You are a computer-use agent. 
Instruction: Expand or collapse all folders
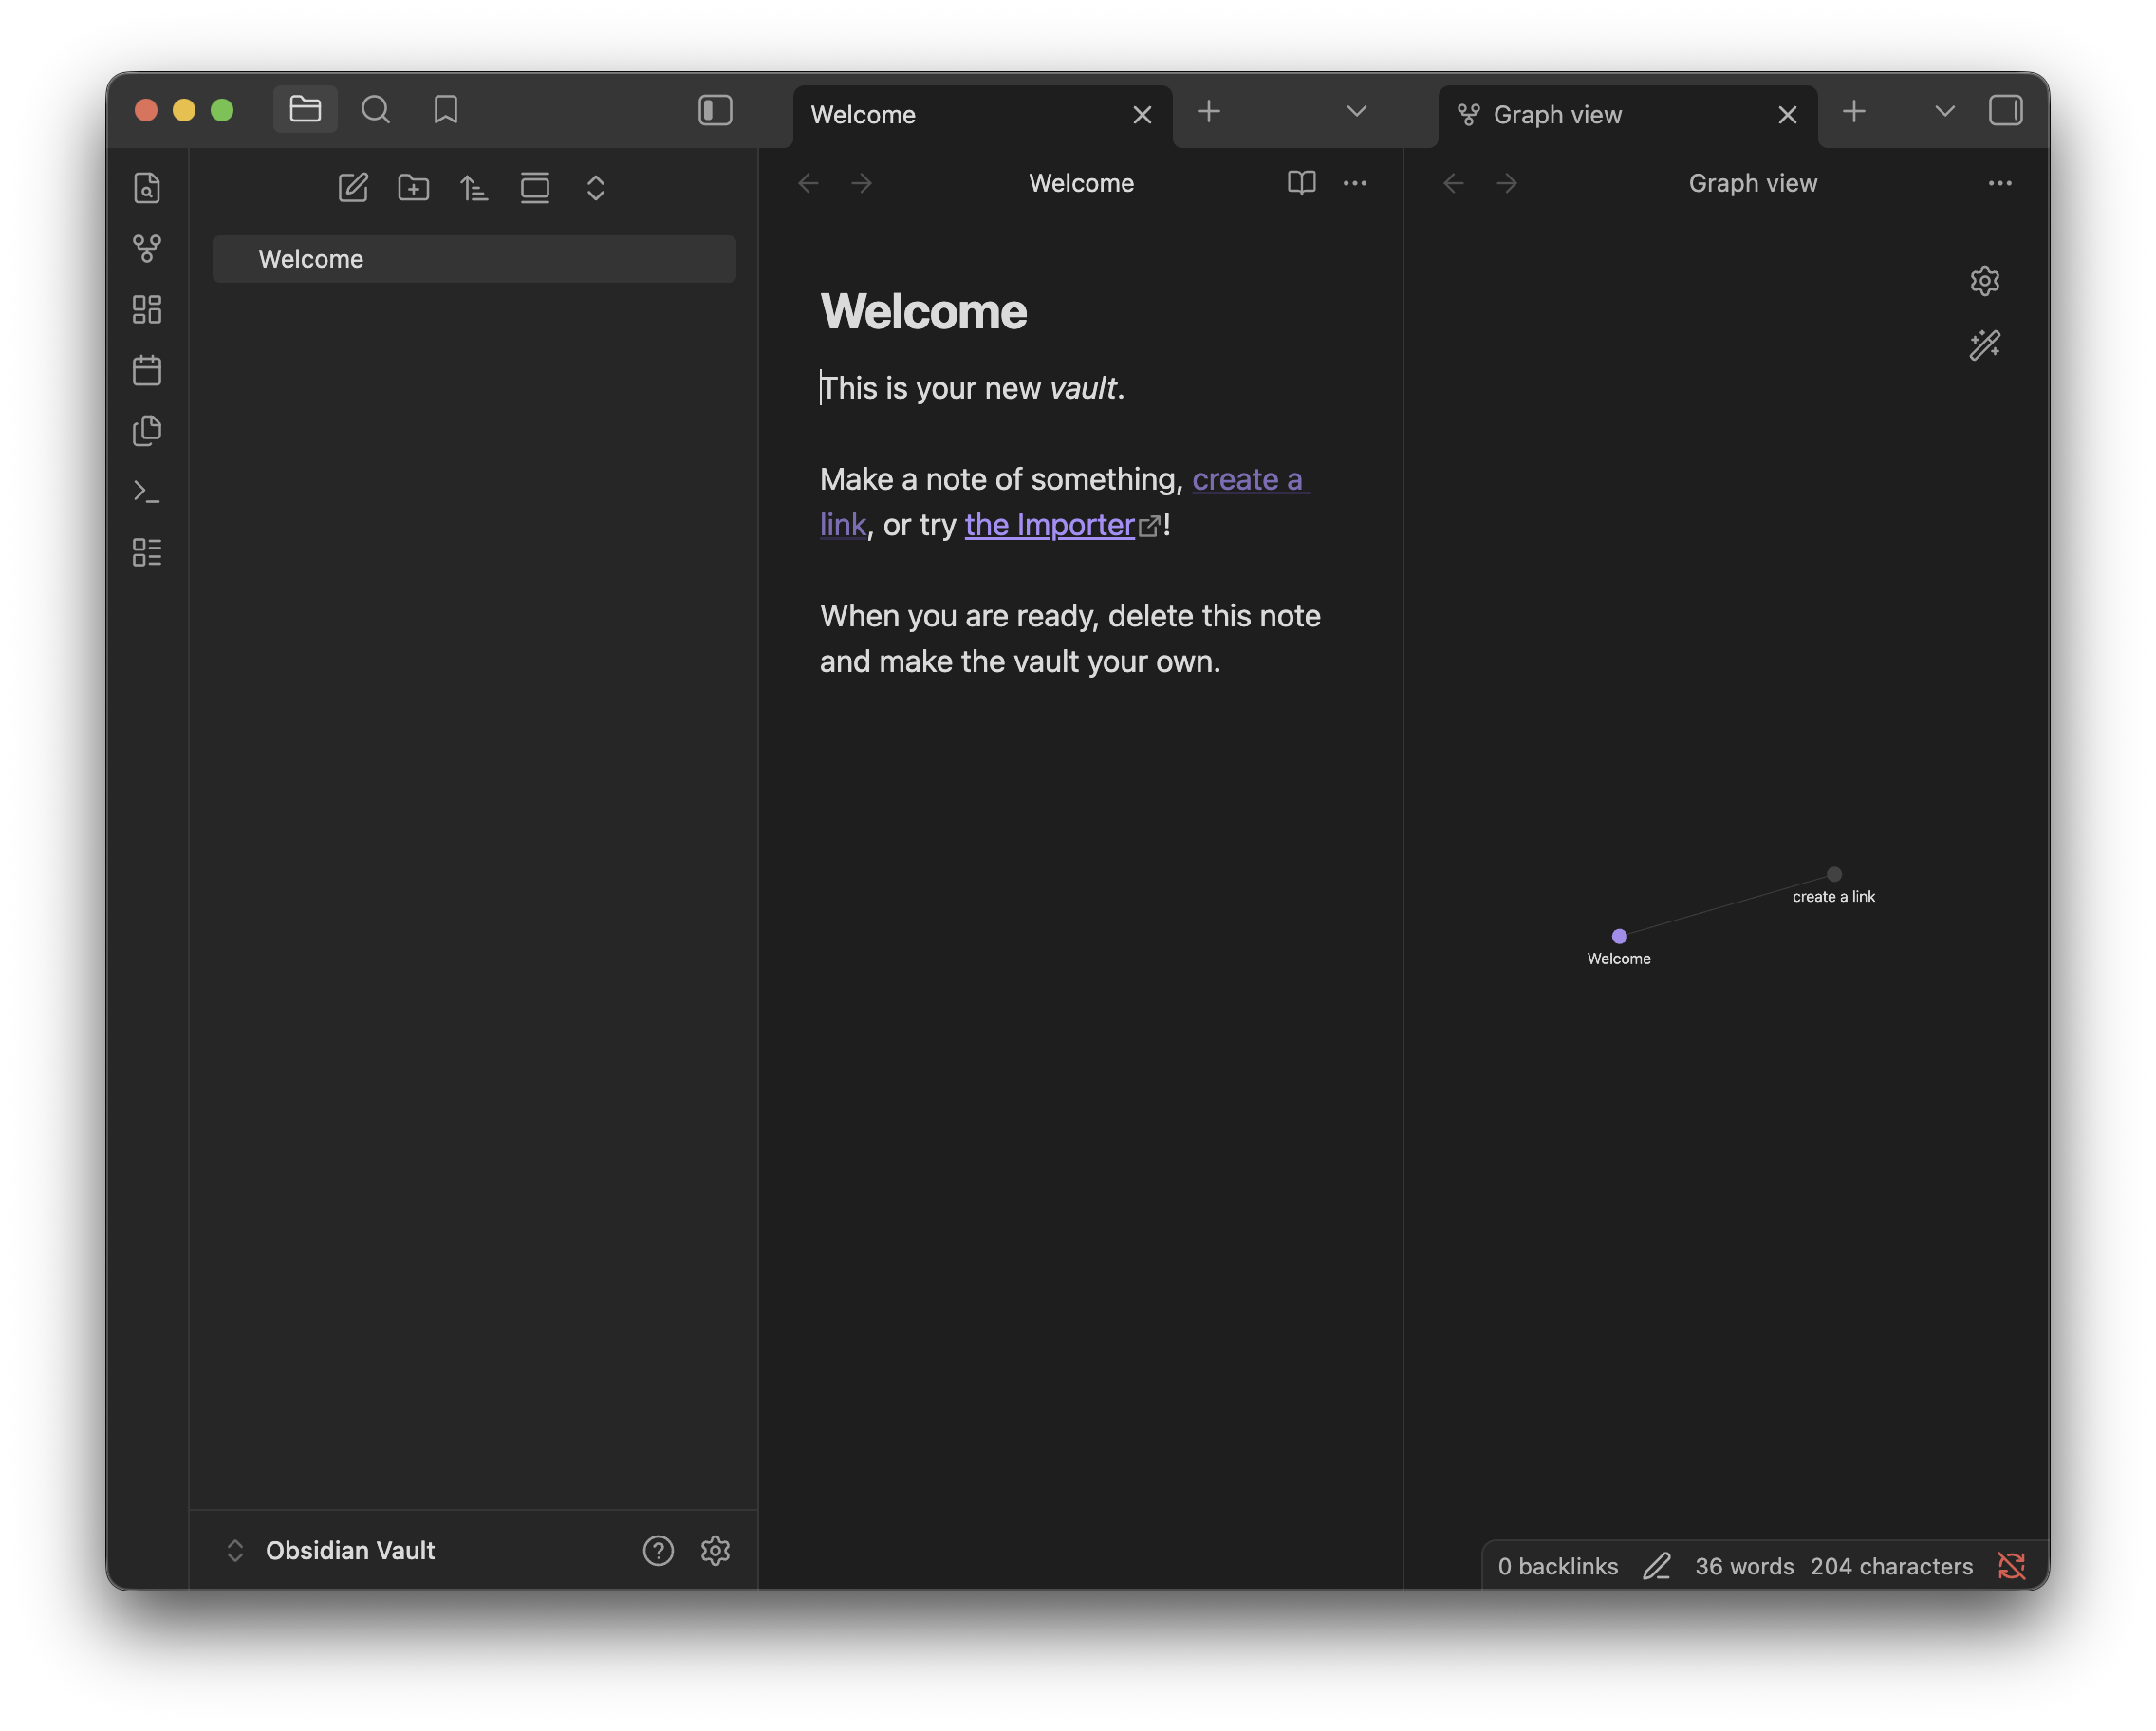click(x=596, y=187)
